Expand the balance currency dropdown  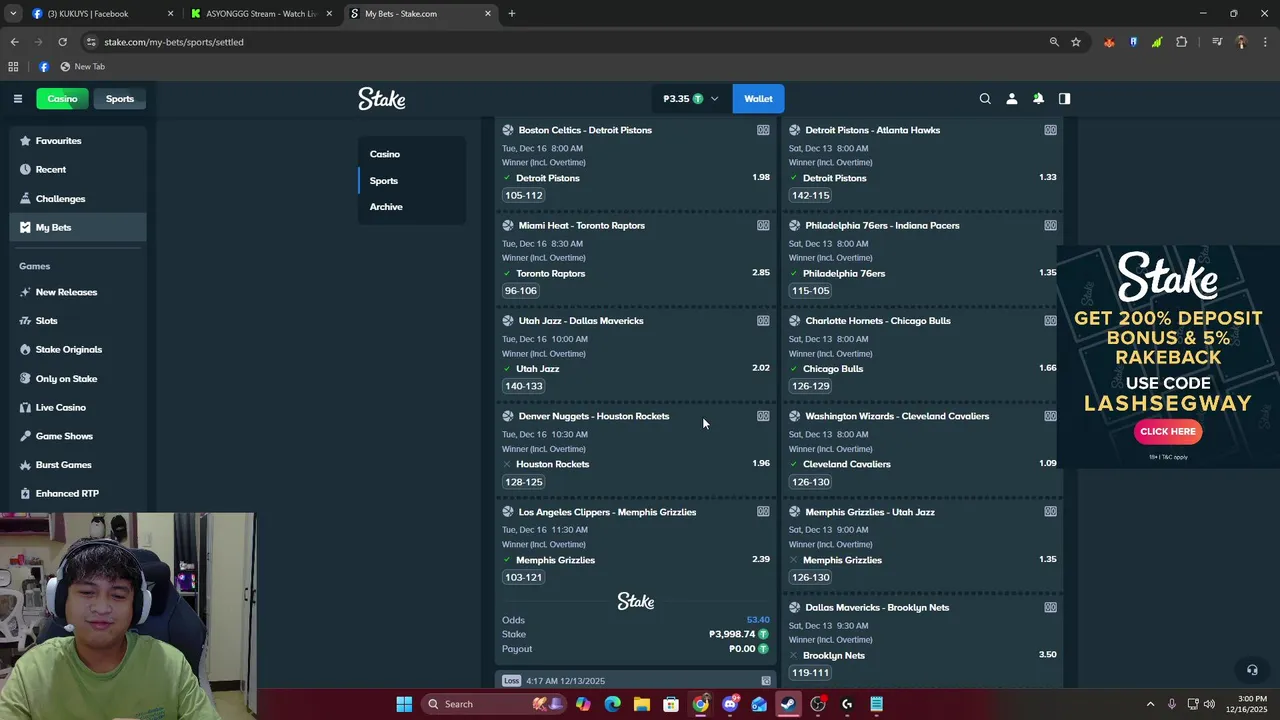tap(714, 99)
